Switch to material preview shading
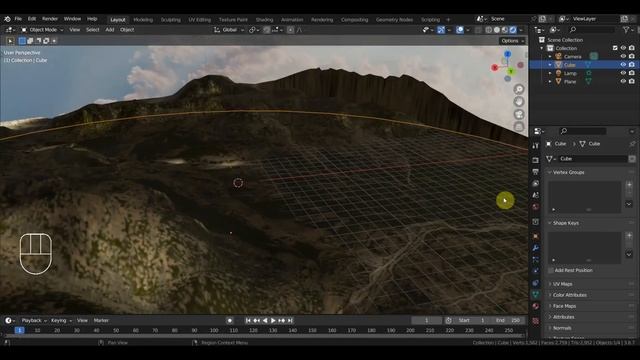 [x=505, y=30]
